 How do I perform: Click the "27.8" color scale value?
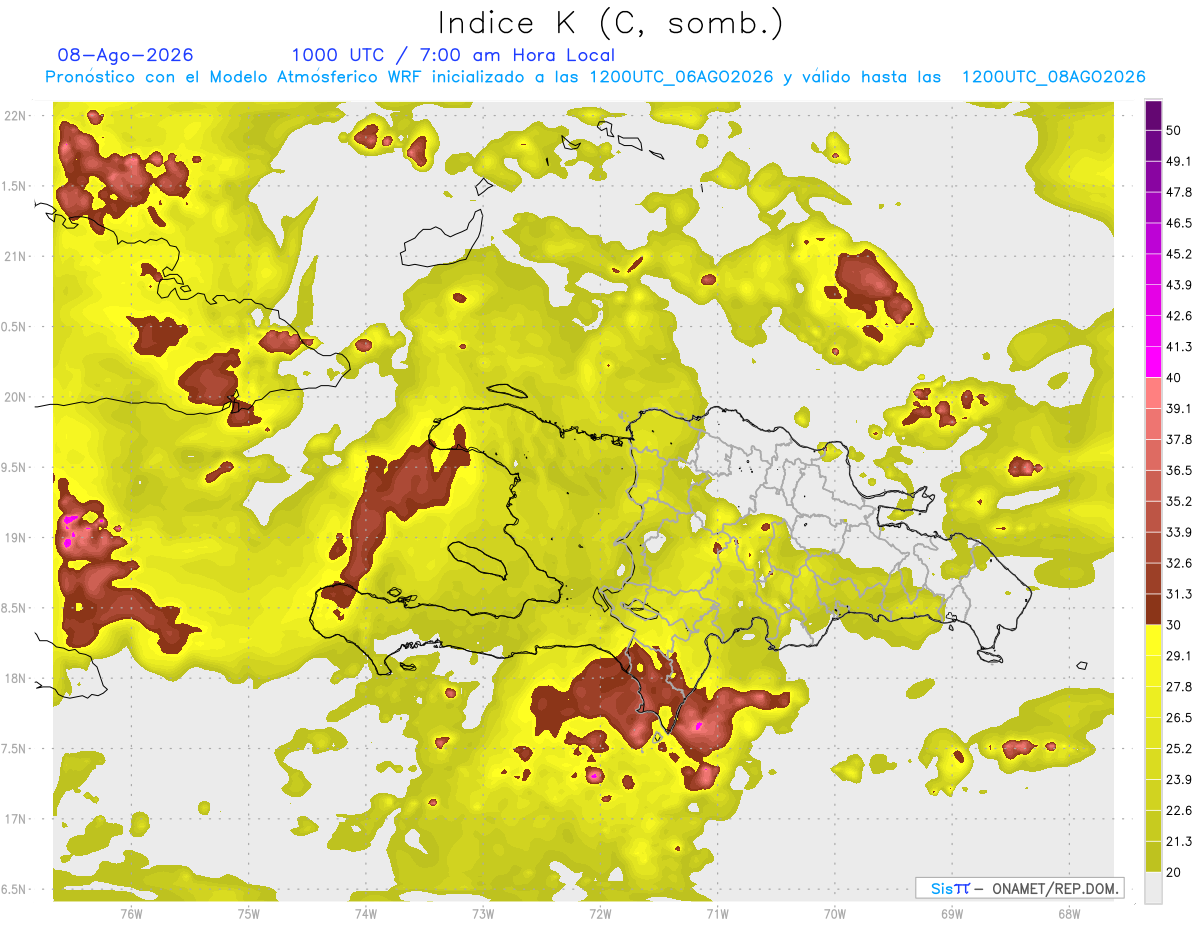pyautogui.click(x=1178, y=687)
